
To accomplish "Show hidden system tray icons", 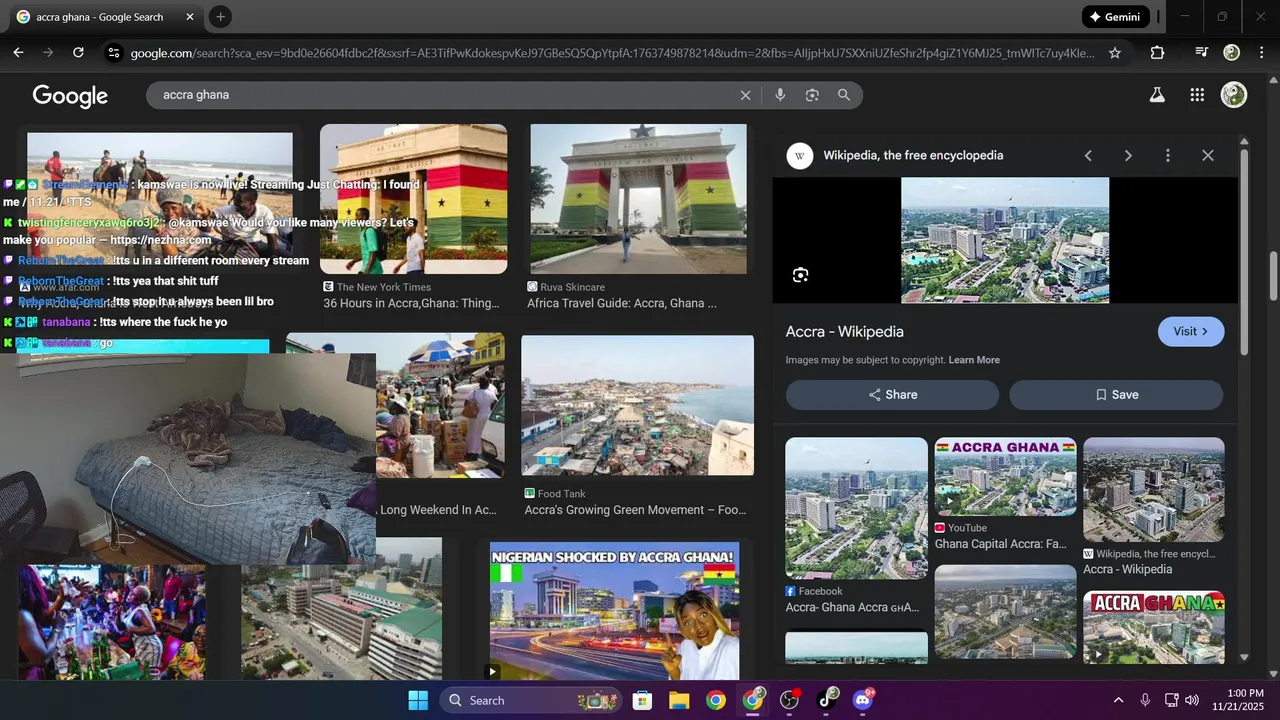I will (1118, 700).
